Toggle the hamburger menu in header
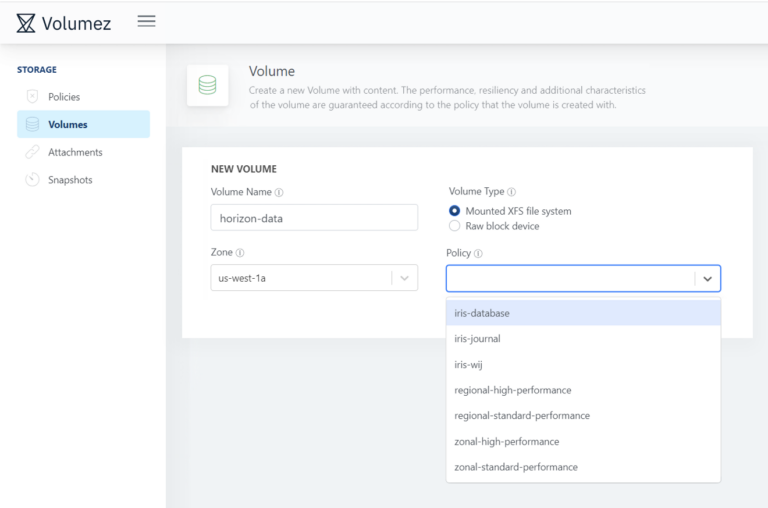Viewport: 768px width, 508px height. (x=146, y=21)
